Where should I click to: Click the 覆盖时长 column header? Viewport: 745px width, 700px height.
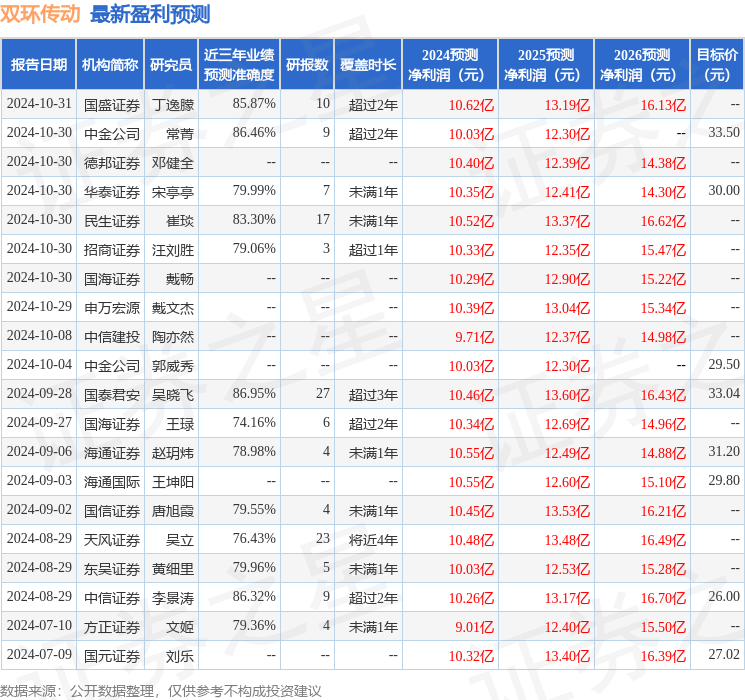(x=368, y=65)
